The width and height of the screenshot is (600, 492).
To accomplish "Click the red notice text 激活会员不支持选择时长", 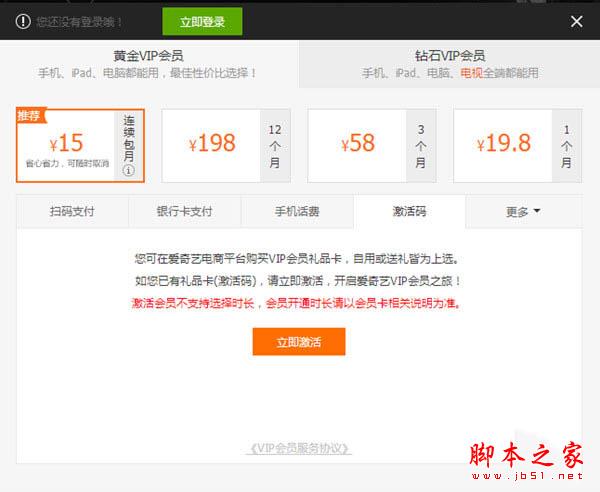I will 192,303.
